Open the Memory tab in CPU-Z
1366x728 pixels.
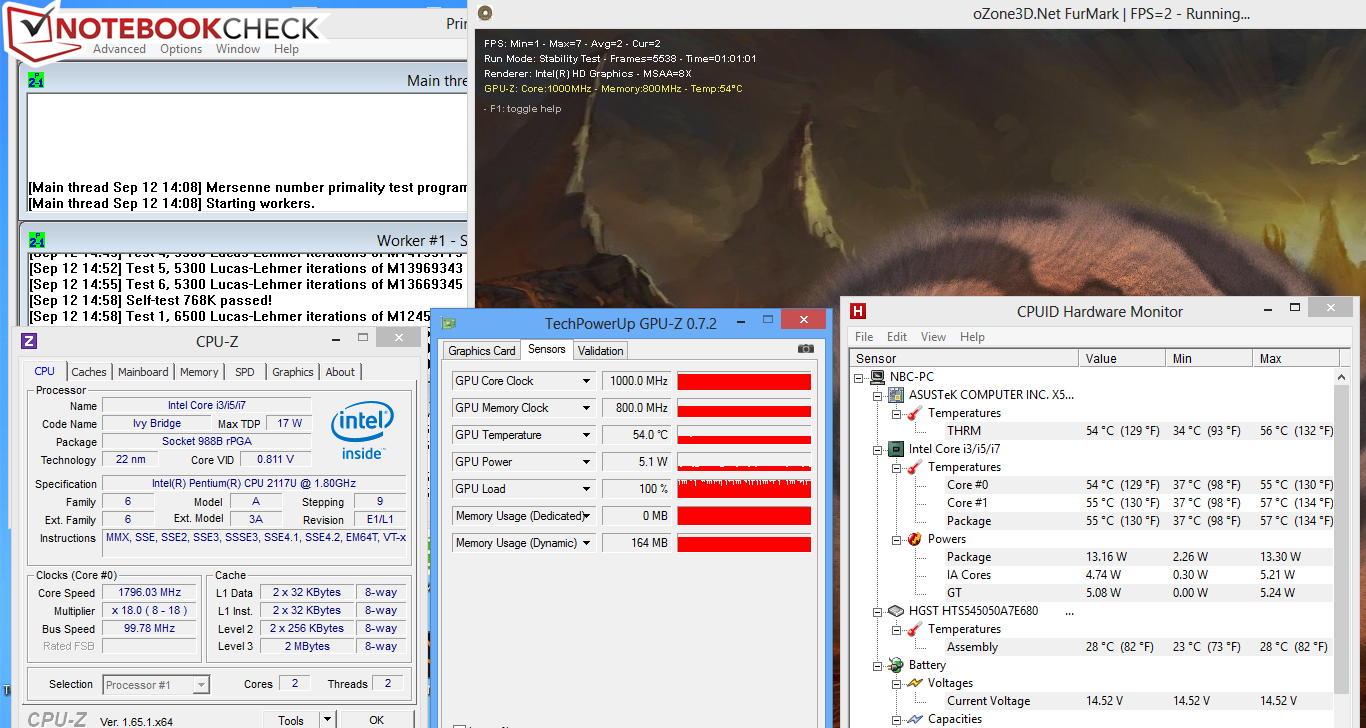(199, 372)
